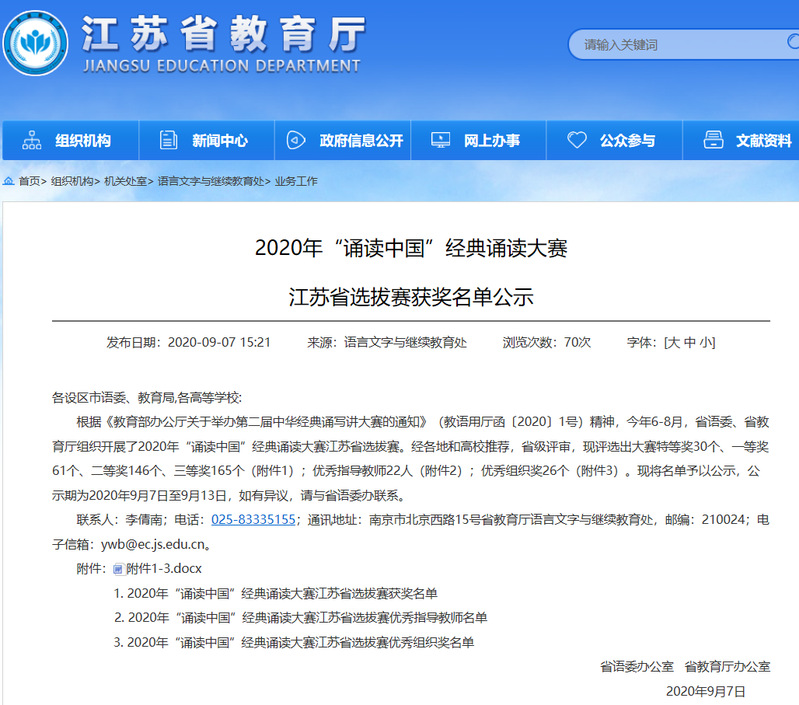This screenshot has height=705, width=799.
Task: Select the 公众参与 navigation tab
Action: [627, 141]
